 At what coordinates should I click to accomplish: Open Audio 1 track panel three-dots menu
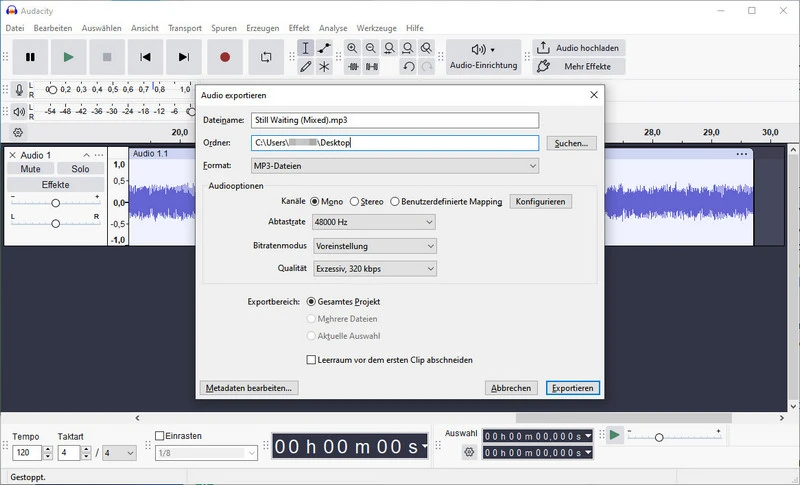pyautogui.click(x=99, y=155)
